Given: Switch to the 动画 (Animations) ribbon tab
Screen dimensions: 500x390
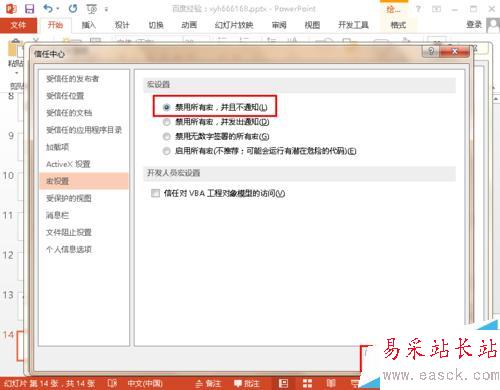Looking at the screenshot, I should click(189, 25).
